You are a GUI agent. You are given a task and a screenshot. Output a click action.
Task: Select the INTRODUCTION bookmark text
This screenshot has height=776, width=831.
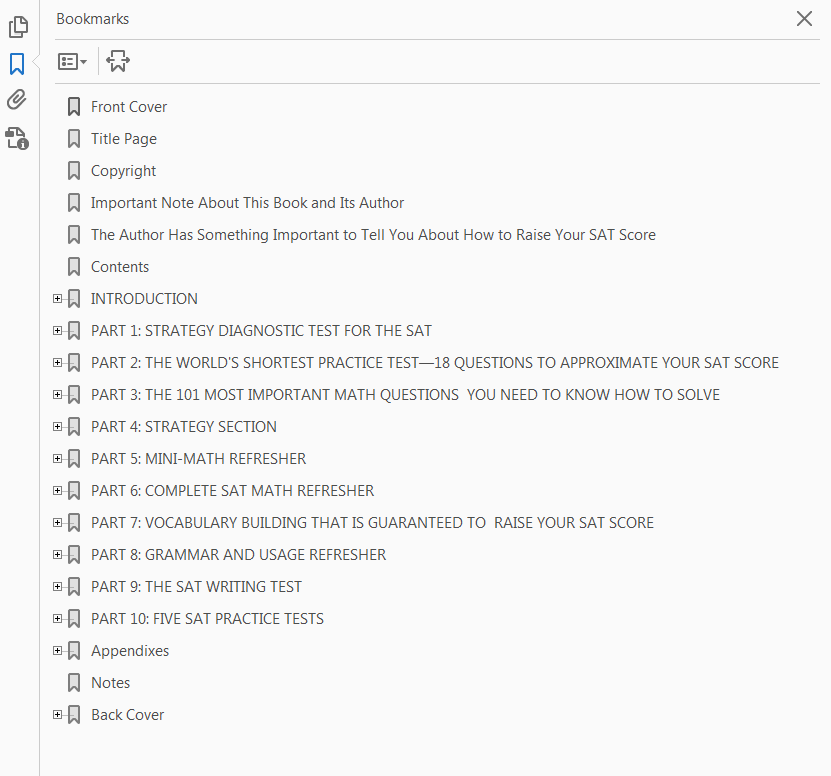(144, 299)
